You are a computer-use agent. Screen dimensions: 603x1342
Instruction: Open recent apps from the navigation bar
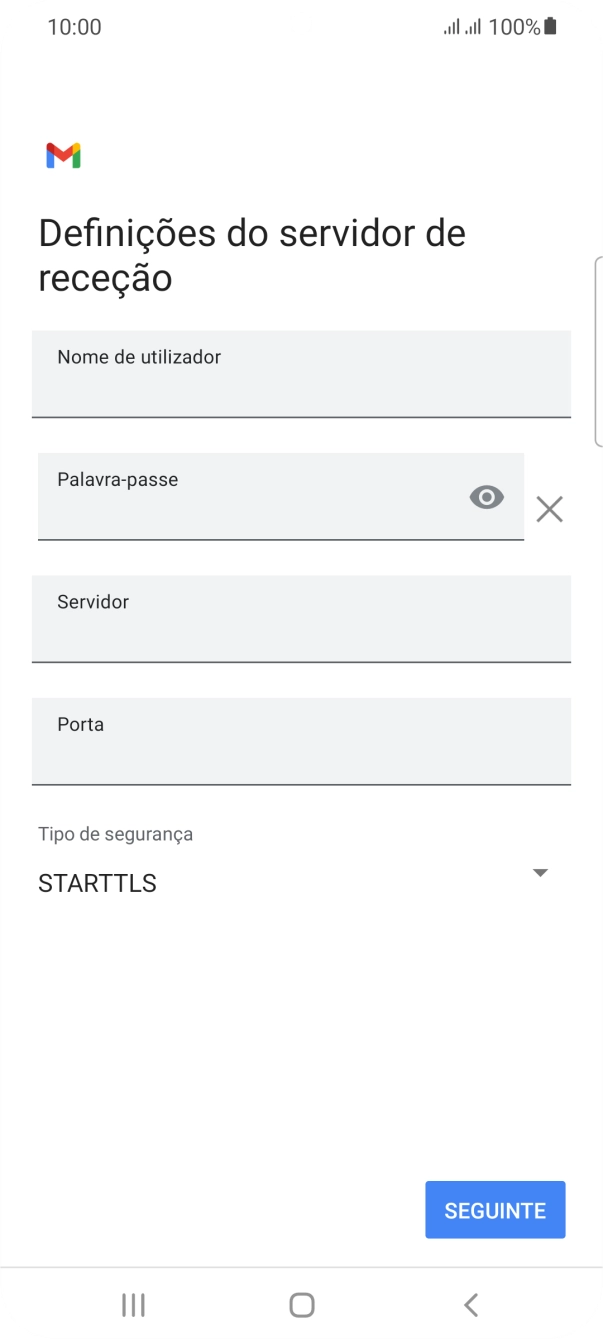point(133,1304)
